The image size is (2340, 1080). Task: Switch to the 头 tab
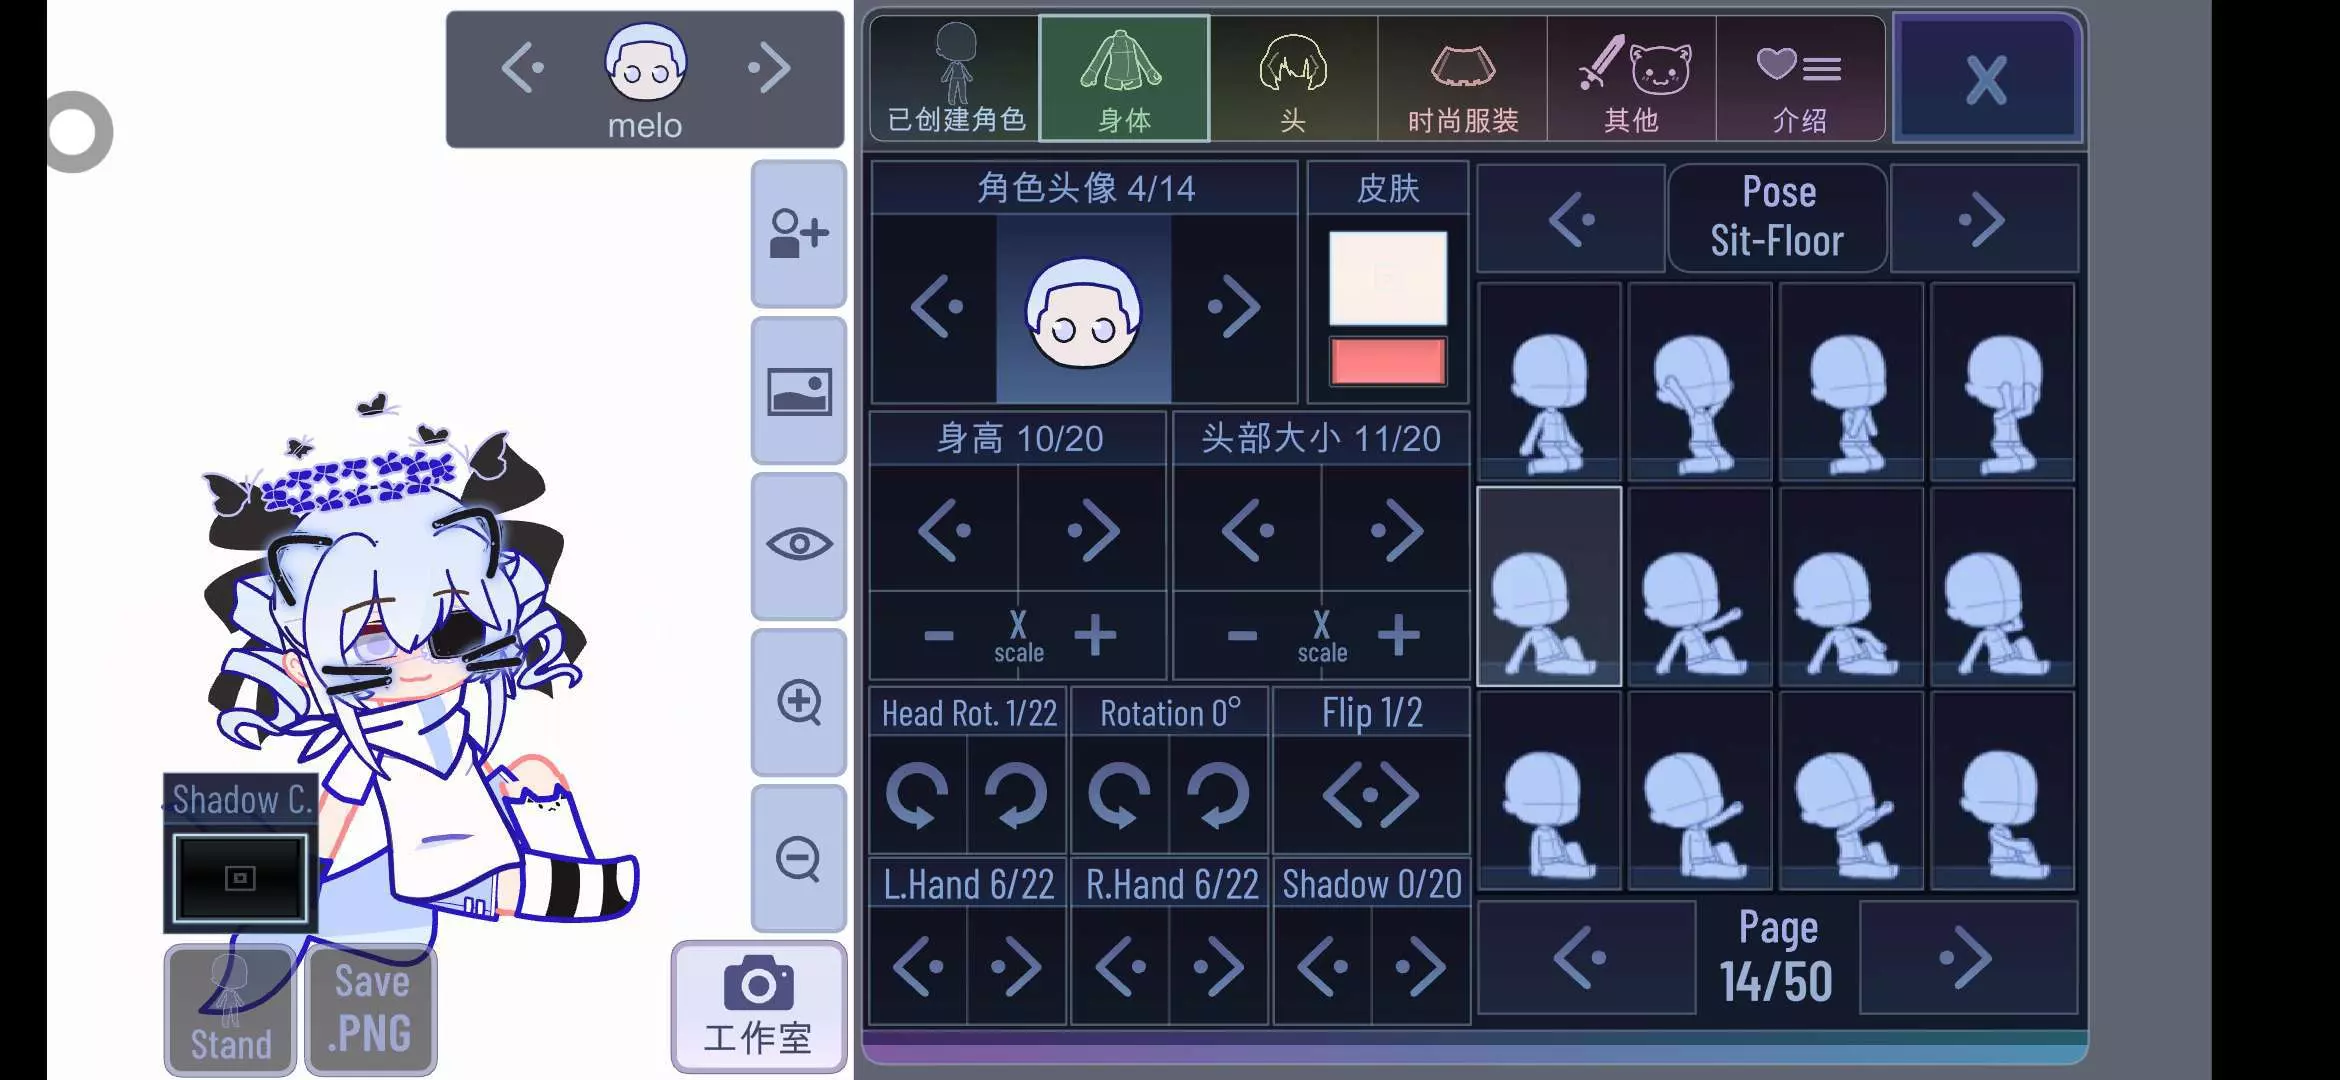tap(1293, 79)
